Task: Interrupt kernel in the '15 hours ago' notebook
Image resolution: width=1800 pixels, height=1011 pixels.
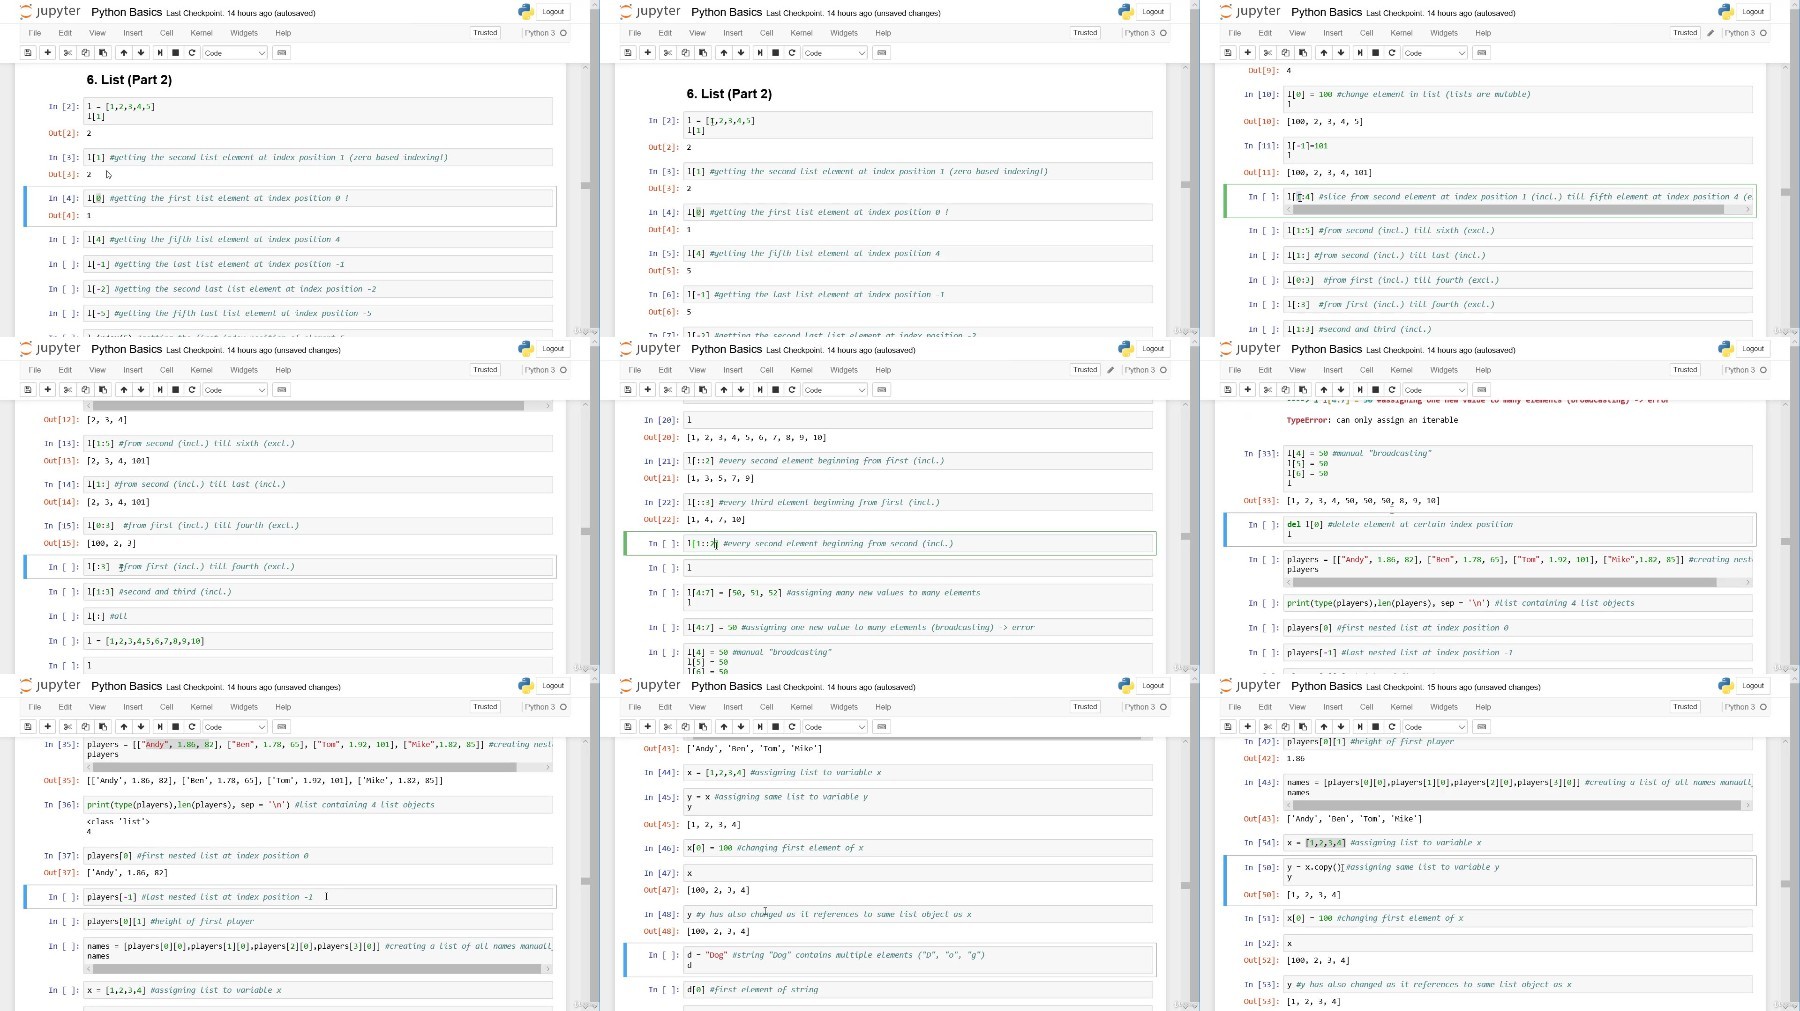Action: (x=1376, y=726)
